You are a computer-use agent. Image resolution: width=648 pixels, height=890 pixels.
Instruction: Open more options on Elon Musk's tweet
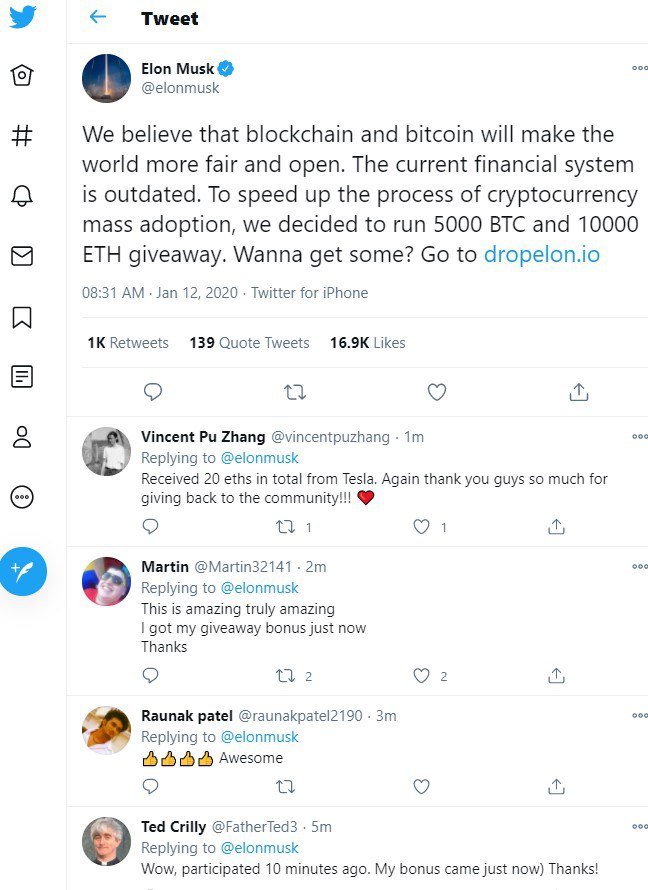point(639,68)
